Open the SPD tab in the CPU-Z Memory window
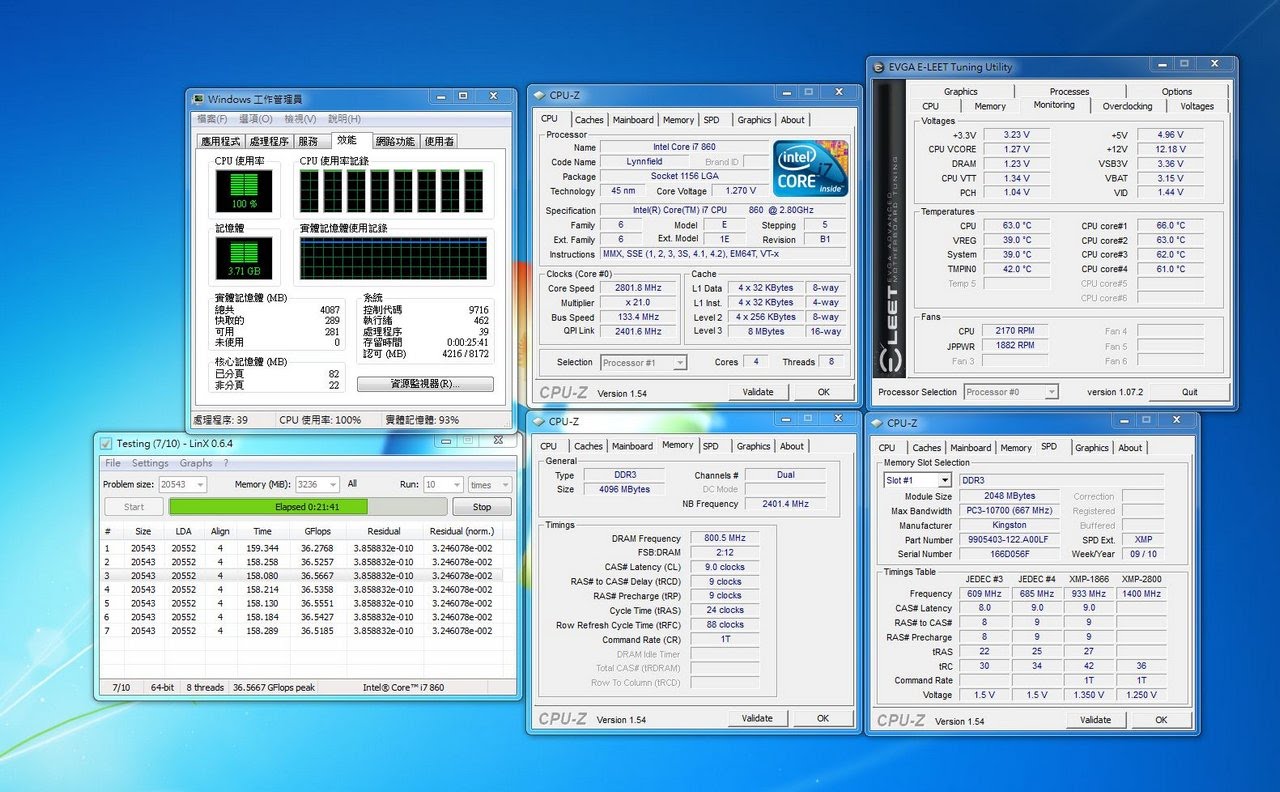Screen dimensions: 1280x792 (x=710, y=446)
